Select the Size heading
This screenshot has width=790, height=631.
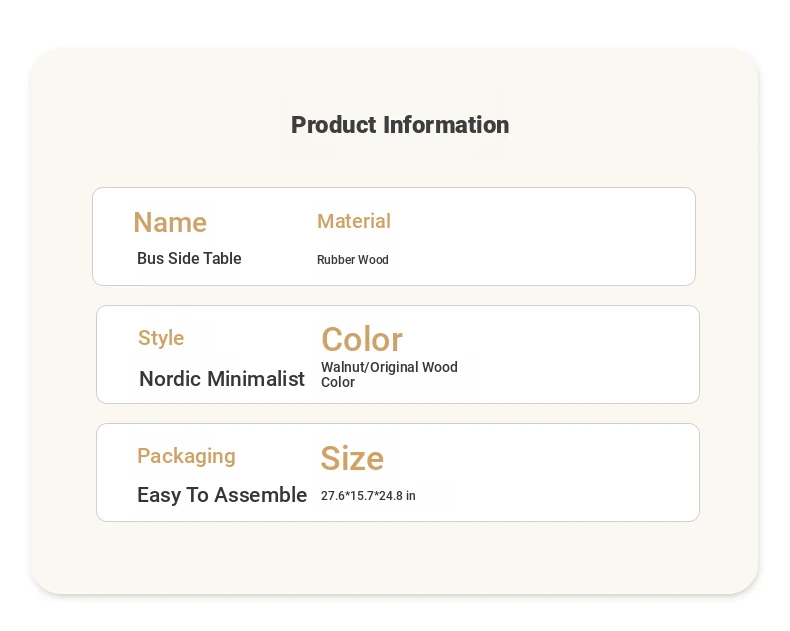point(352,458)
